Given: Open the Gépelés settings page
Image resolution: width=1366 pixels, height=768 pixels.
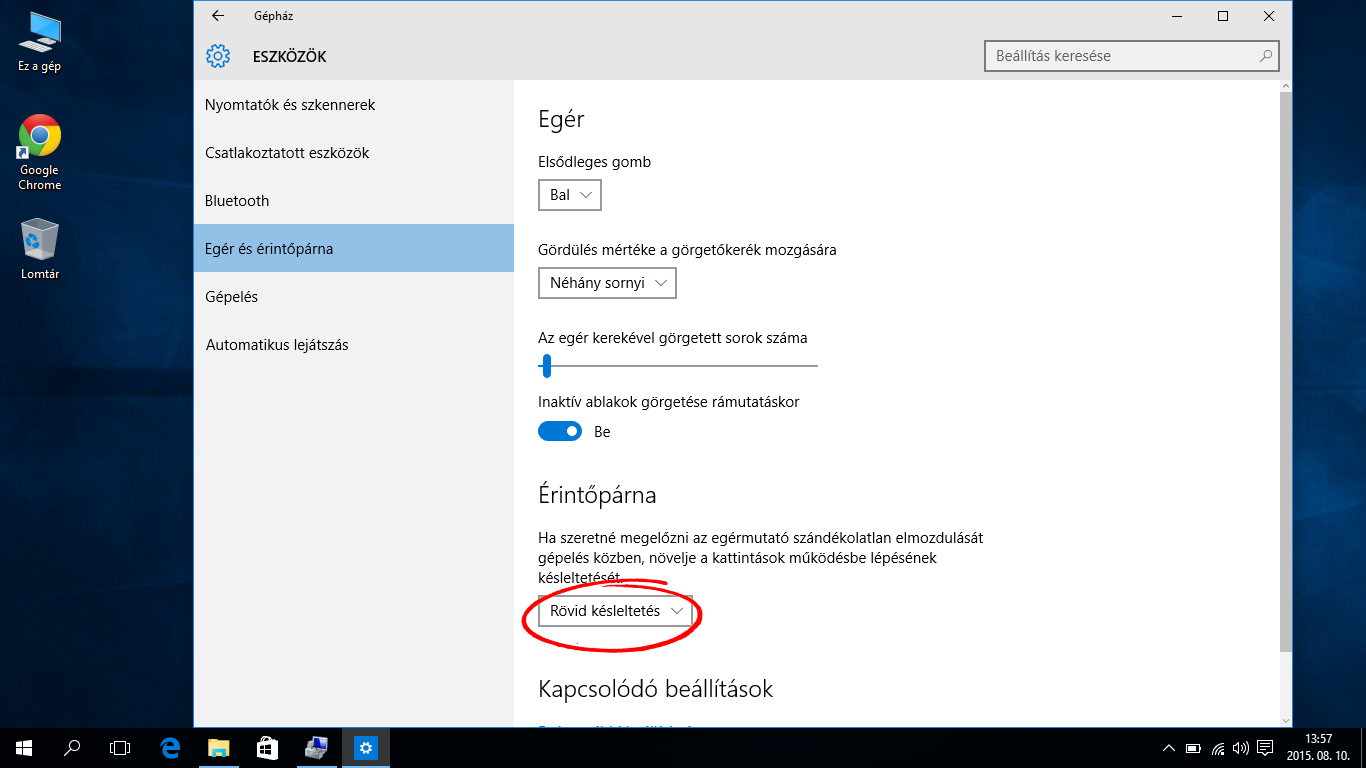Looking at the screenshot, I should [x=231, y=297].
